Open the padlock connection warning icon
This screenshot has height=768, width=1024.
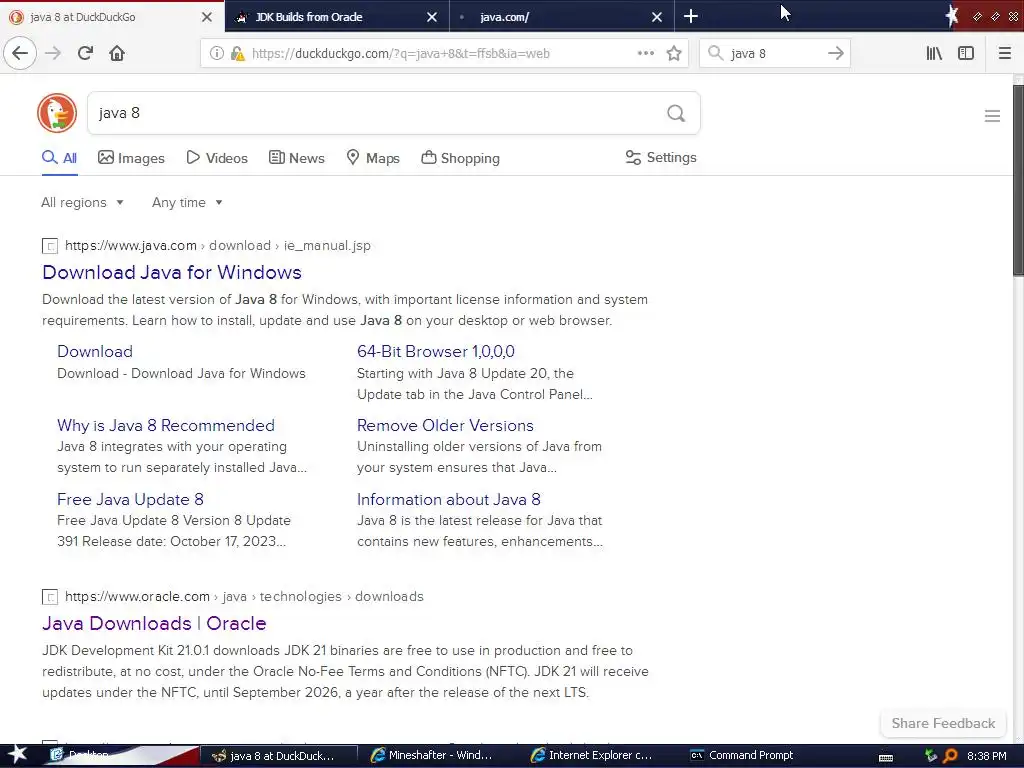click(237, 54)
